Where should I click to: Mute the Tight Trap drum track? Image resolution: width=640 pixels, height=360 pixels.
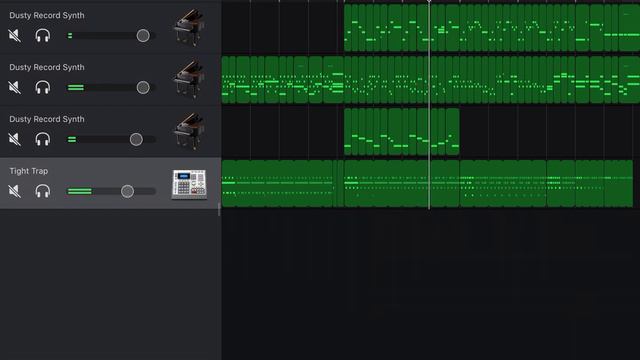pos(15,191)
